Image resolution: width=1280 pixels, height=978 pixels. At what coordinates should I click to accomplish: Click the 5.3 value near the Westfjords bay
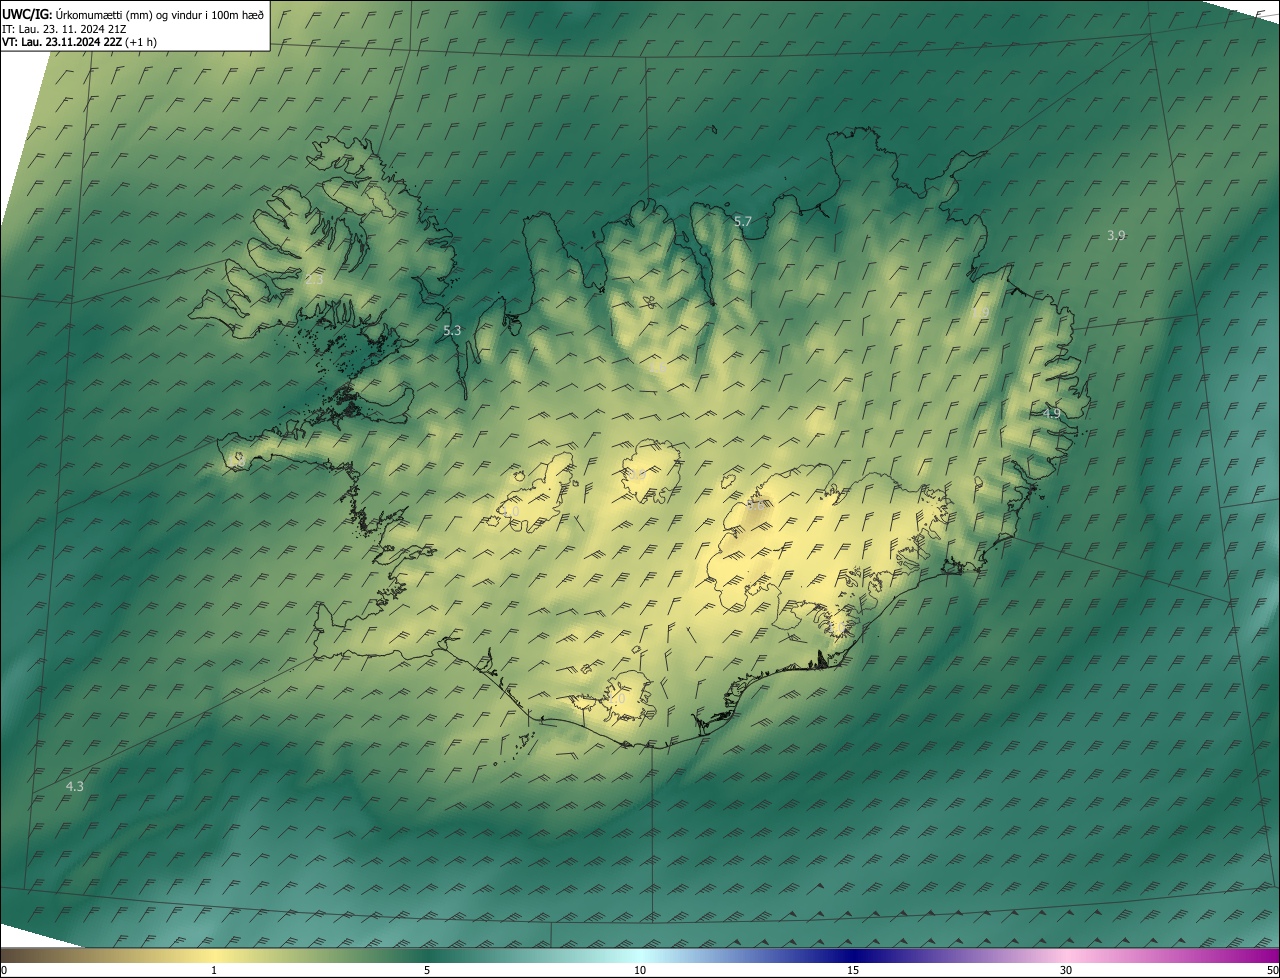452,330
